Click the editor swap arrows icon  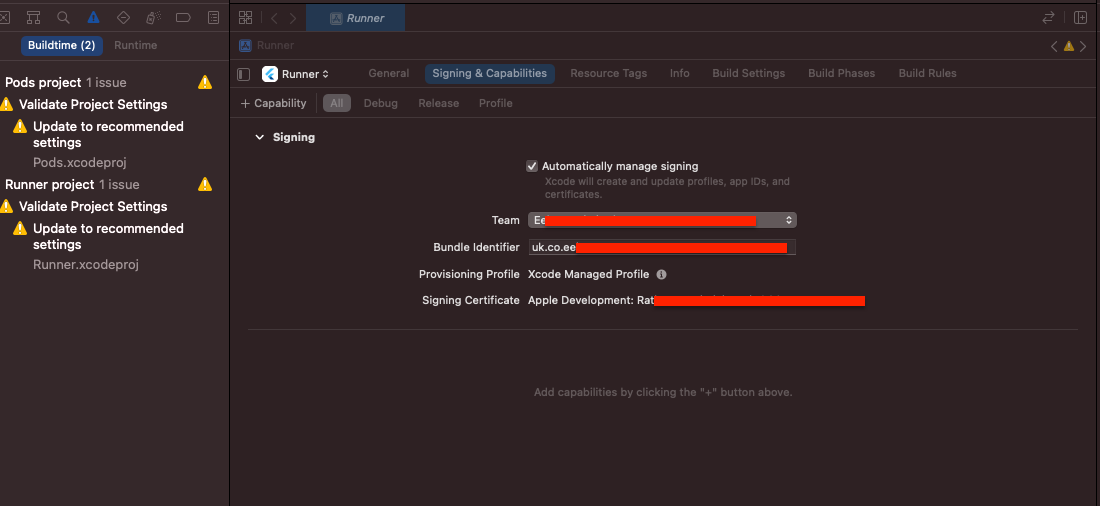tap(1049, 18)
